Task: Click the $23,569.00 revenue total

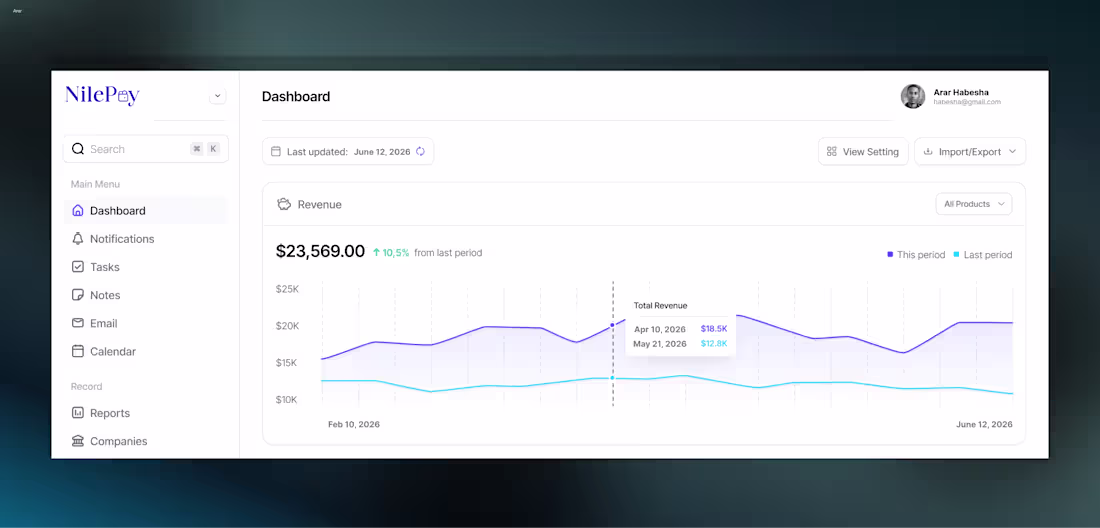Action: click(x=321, y=252)
